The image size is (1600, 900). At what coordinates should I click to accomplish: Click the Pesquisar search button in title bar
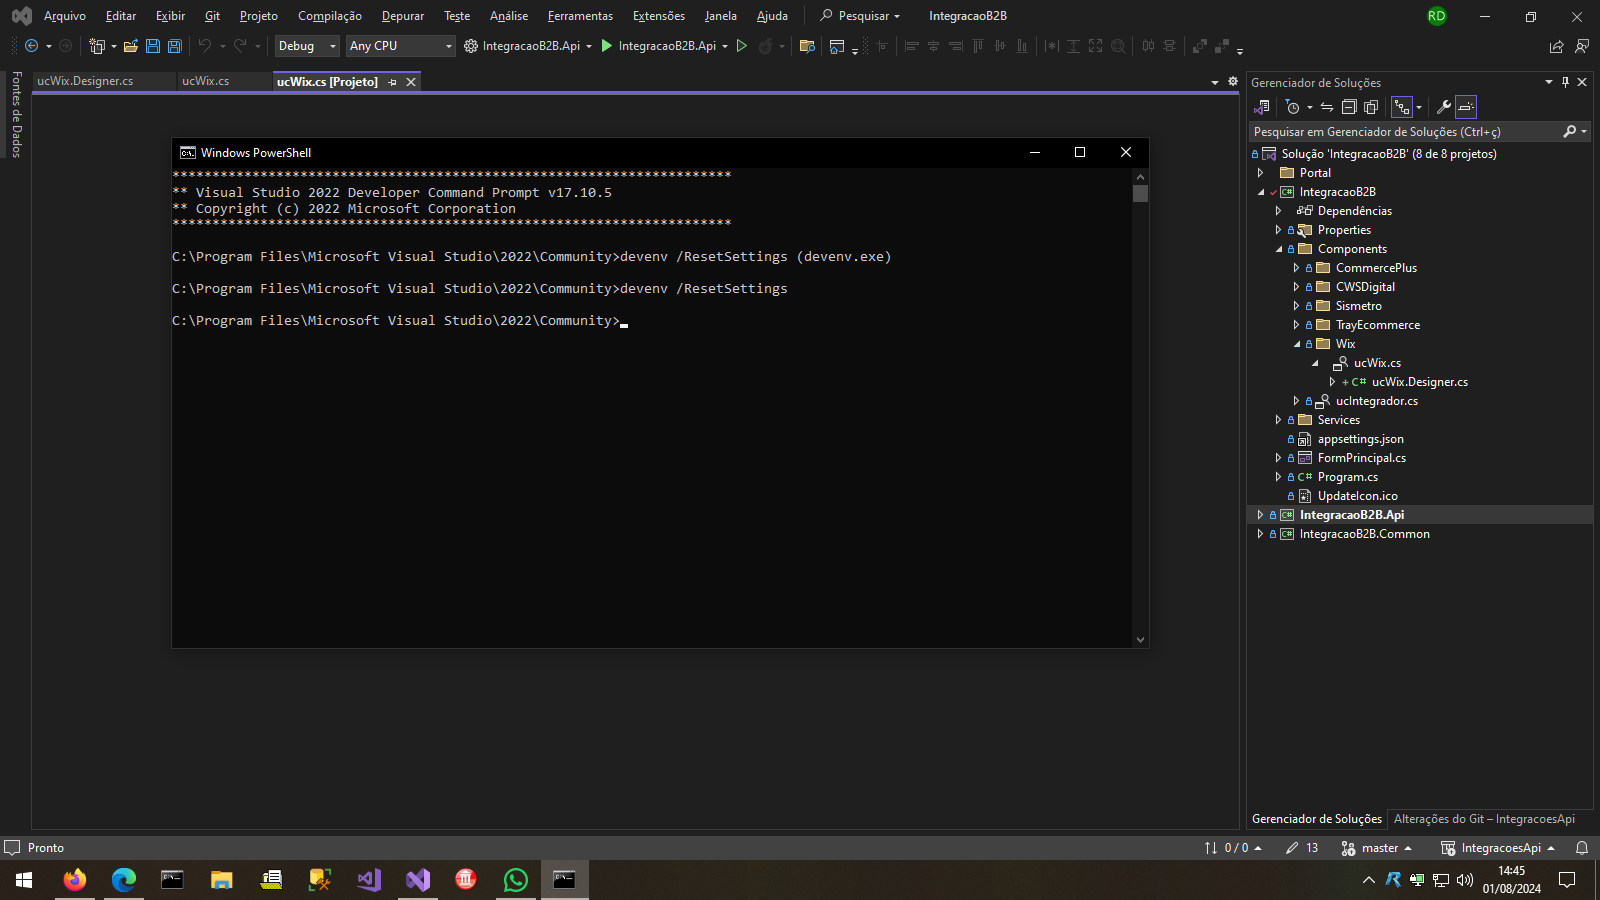pos(860,16)
